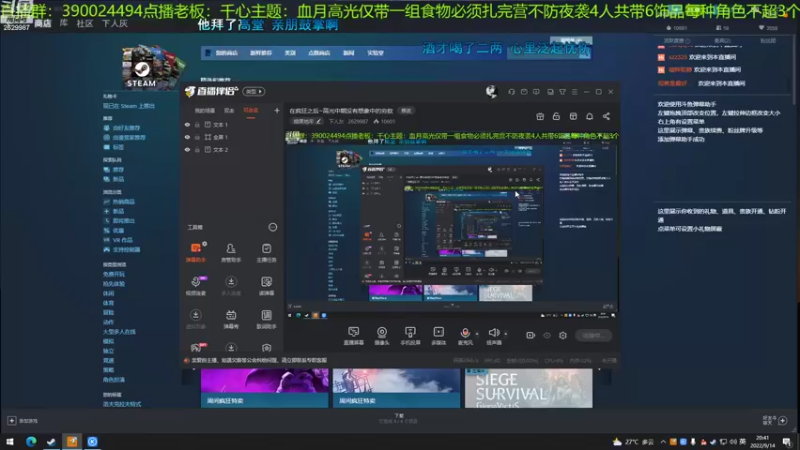The width and height of the screenshot is (800, 450).
Task: Open Microsoft Edge from the taskbar
Action: [31, 442]
